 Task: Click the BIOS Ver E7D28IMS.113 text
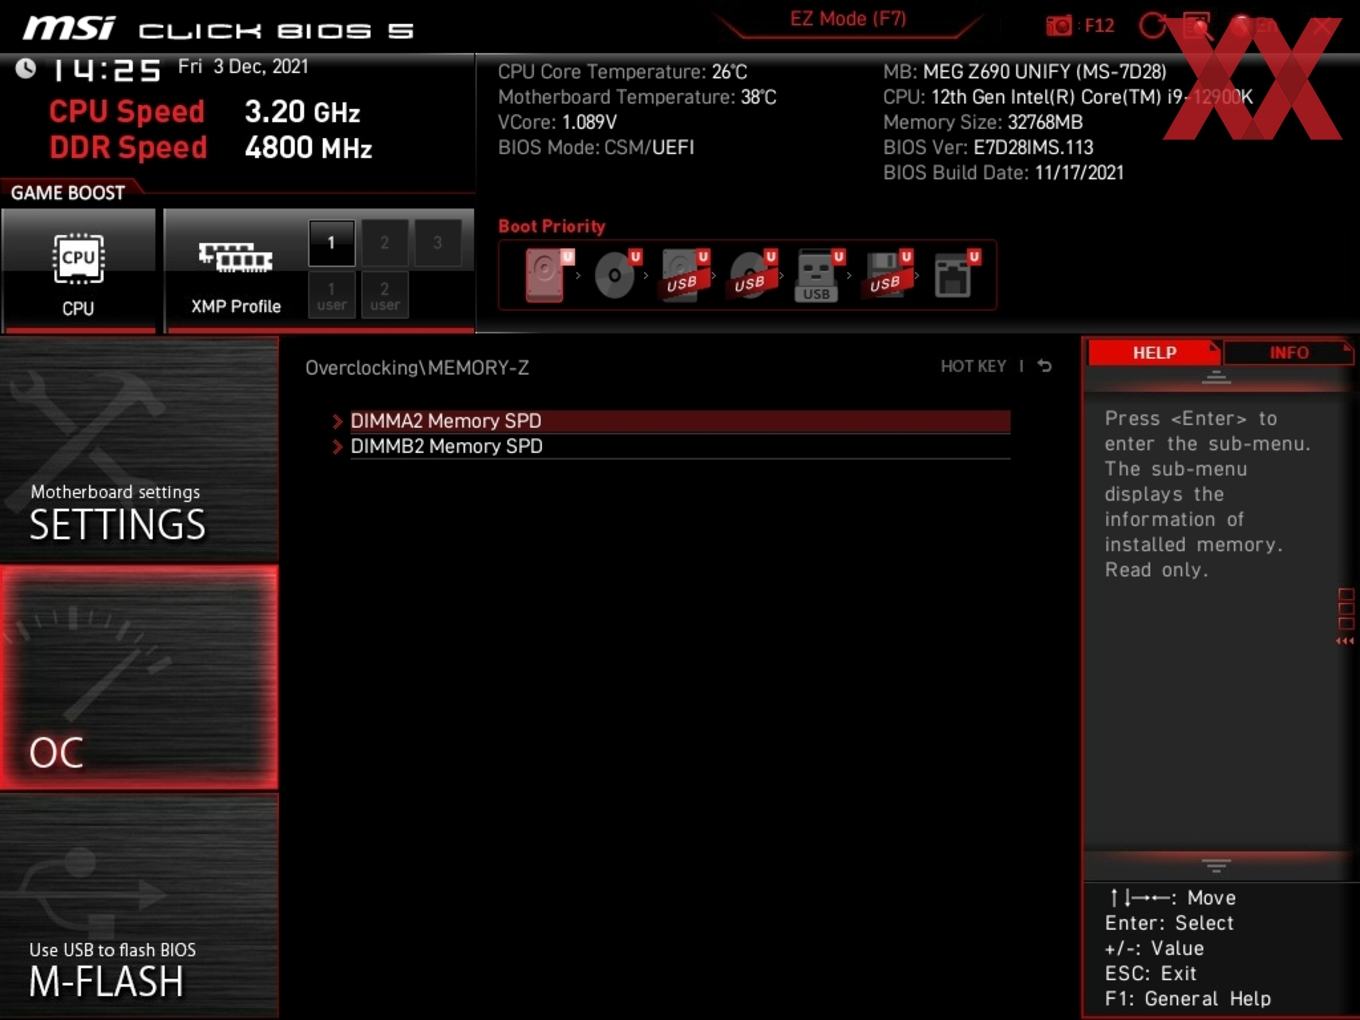988,147
